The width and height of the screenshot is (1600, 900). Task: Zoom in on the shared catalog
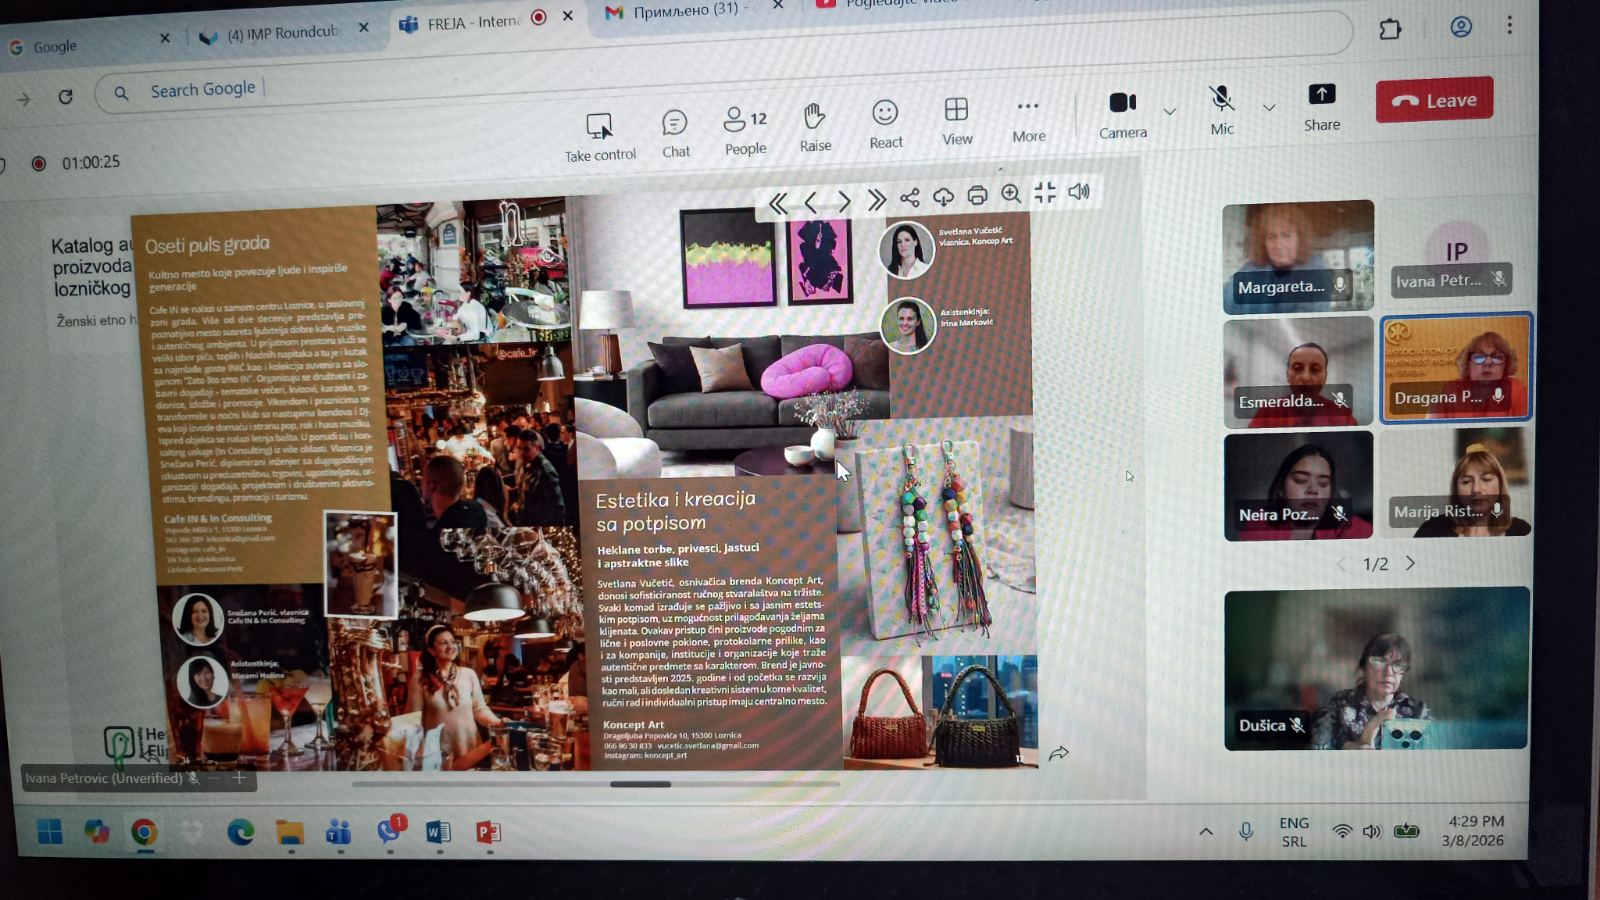(1011, 194)
